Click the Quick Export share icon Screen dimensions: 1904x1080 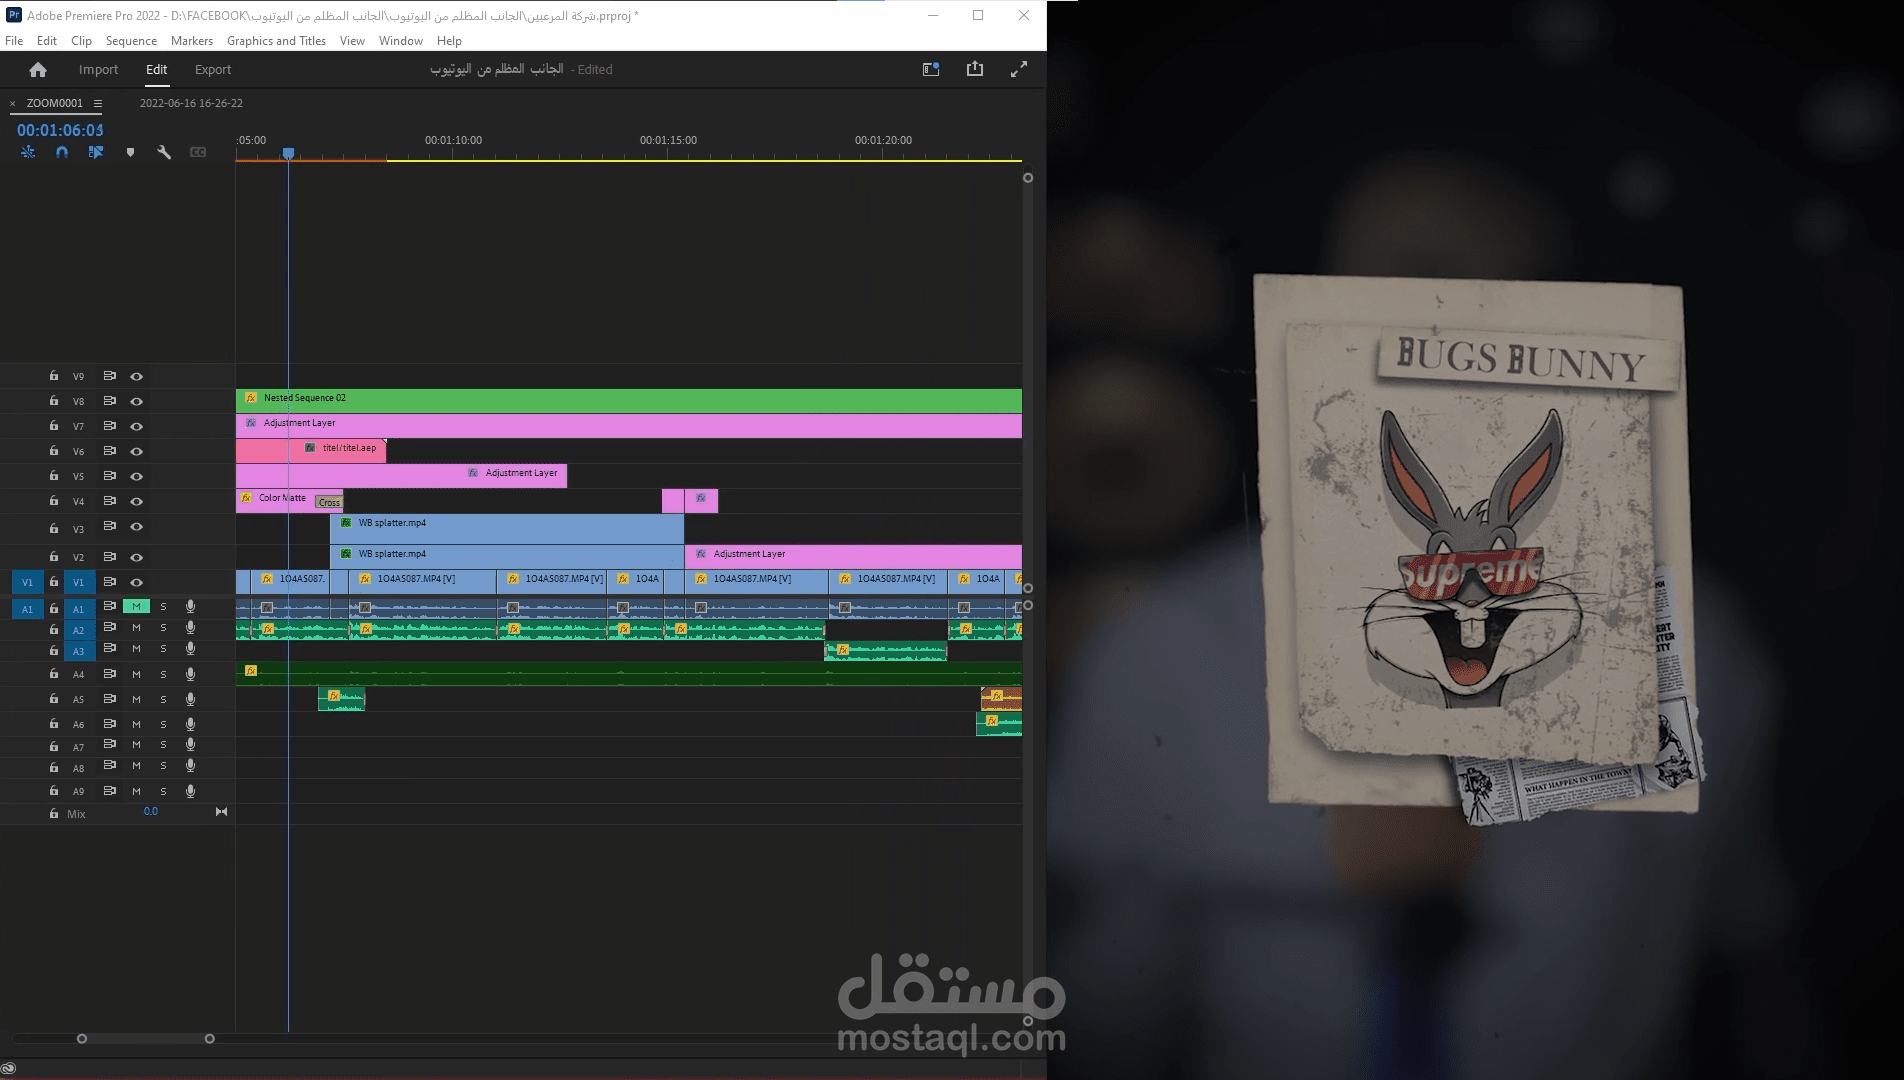[975, 69]
